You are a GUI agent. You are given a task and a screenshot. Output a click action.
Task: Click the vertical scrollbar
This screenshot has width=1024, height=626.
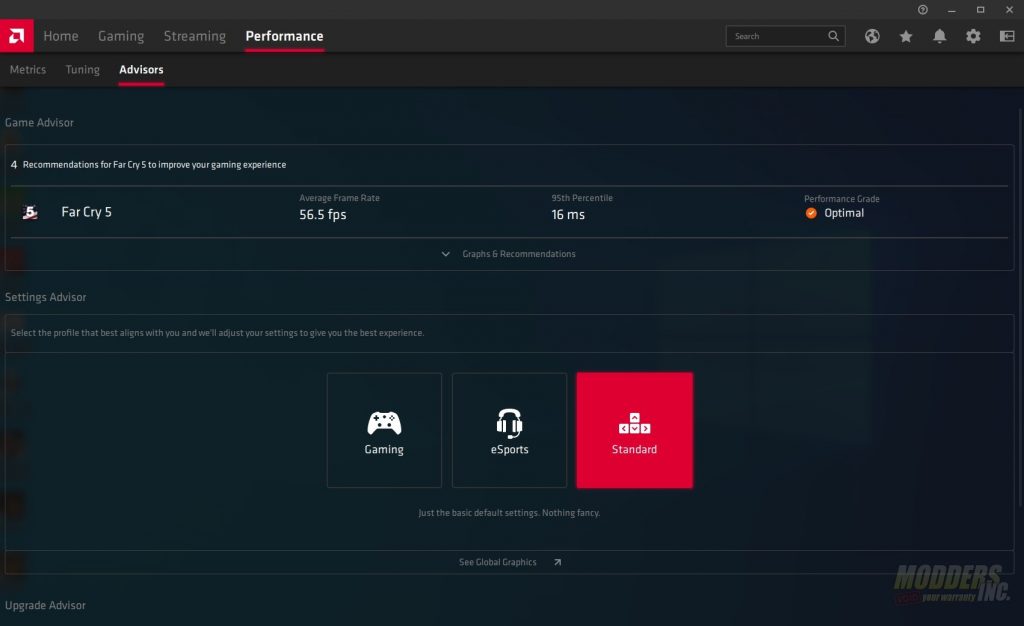(1020, 307)
